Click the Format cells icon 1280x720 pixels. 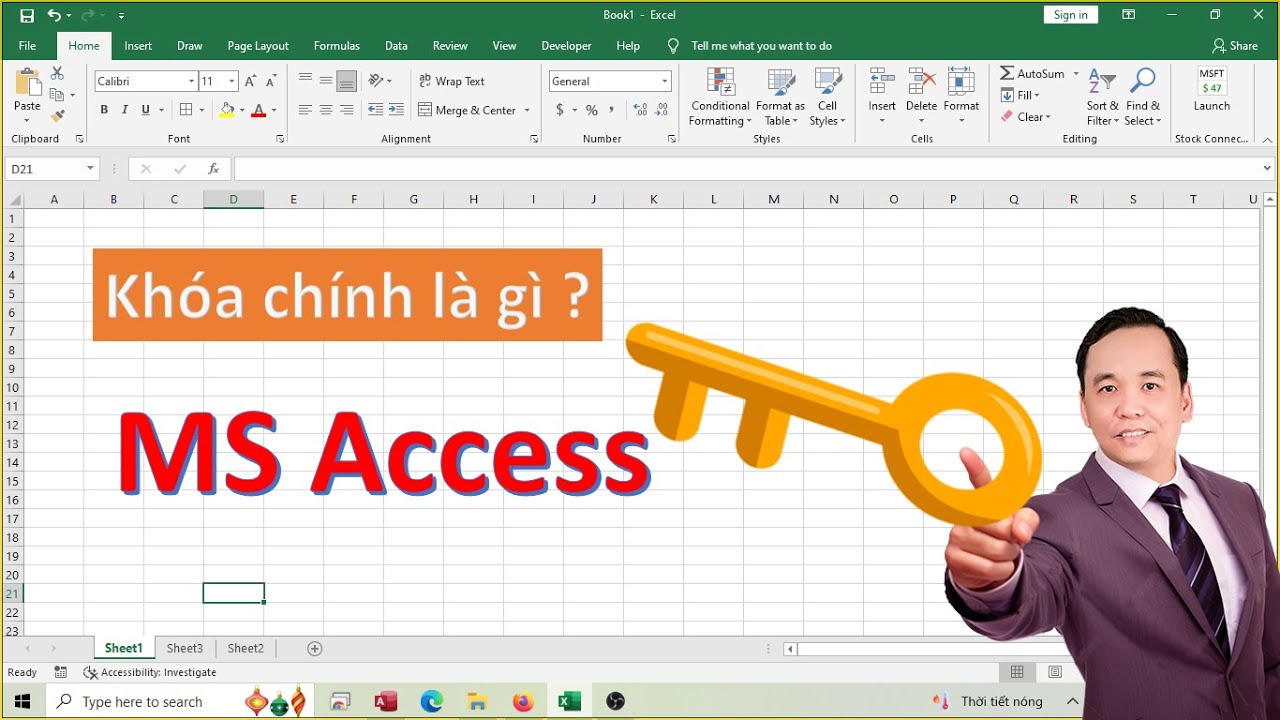tap(961, 82)
